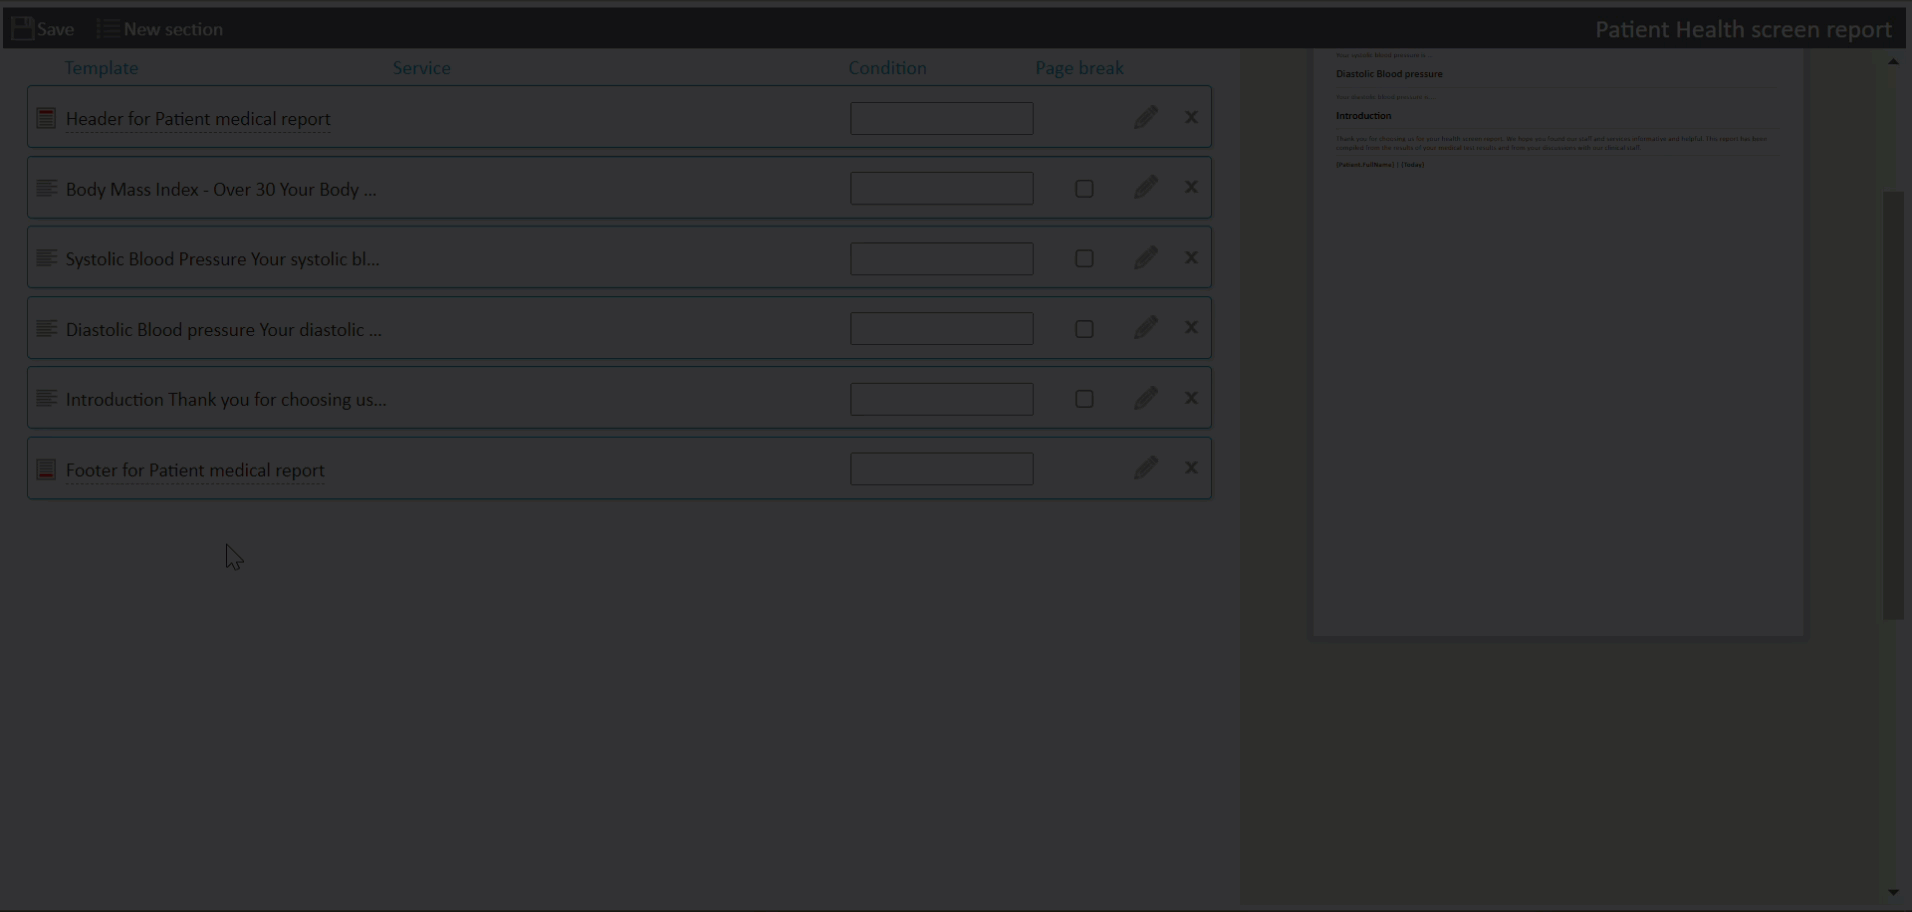Edit the Footer for Patient medical report

(x=1146, y=468)
